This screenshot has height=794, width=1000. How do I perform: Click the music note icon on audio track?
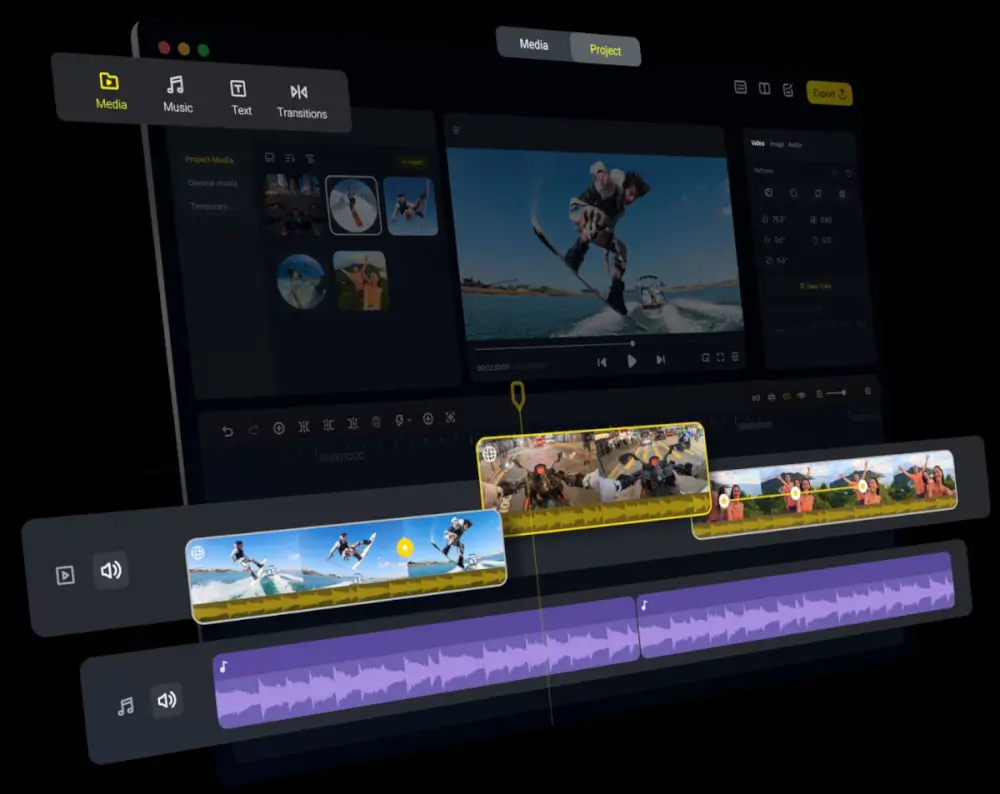coord(125,707)
